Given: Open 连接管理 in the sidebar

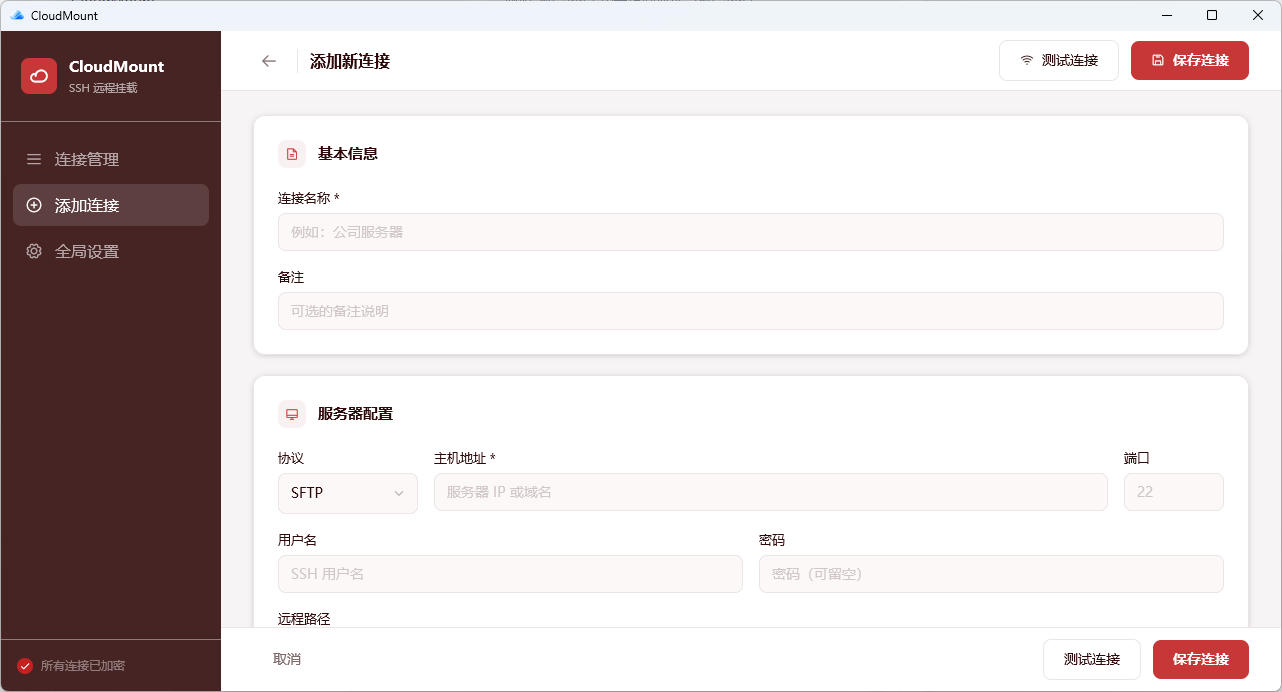Looking at the screenshot, I should coord(111,159).
